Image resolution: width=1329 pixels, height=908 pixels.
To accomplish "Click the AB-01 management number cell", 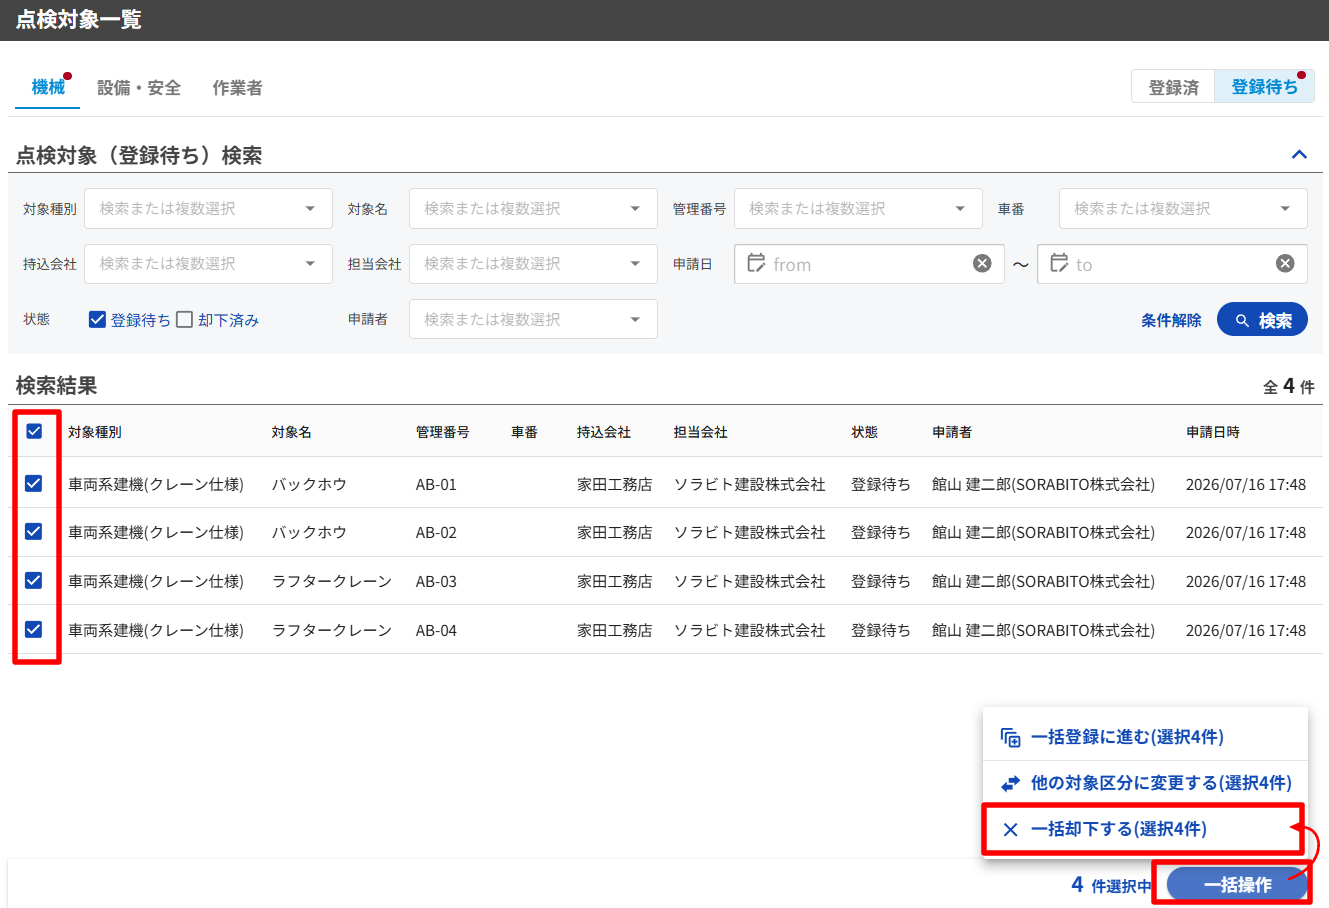I will point(436,484).
